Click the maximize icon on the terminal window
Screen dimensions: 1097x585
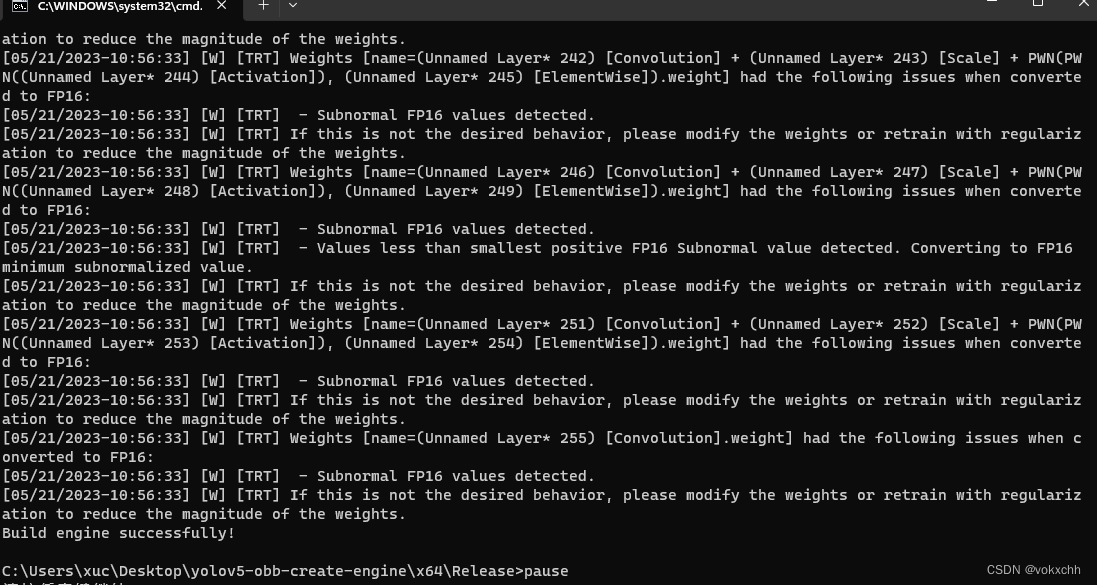(x=1036, y=7)
